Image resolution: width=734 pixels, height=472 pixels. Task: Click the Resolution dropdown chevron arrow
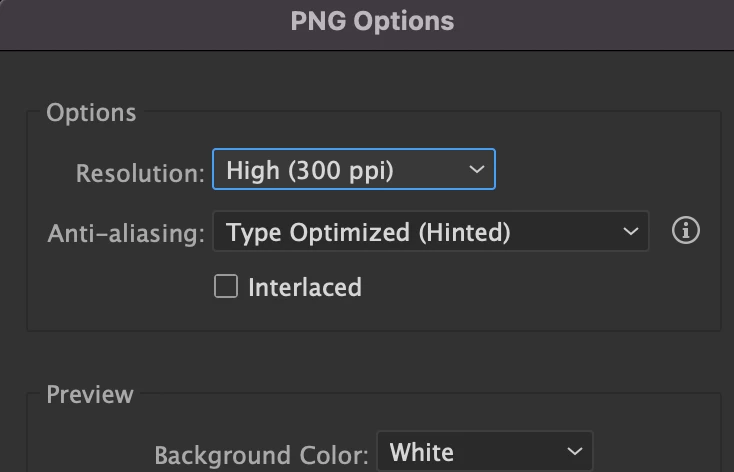(476, 170)
